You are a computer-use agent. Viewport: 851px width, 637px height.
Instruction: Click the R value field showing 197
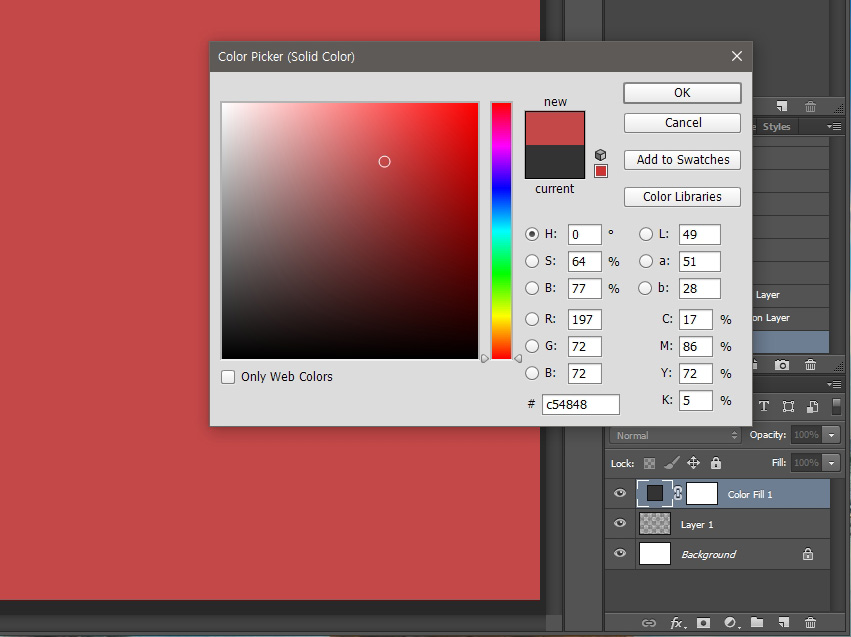(585, 319)
